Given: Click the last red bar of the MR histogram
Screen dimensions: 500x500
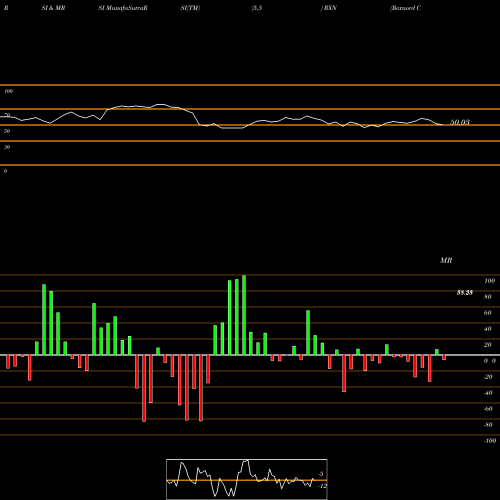Looking at the screenshot, I should point(444,358).
